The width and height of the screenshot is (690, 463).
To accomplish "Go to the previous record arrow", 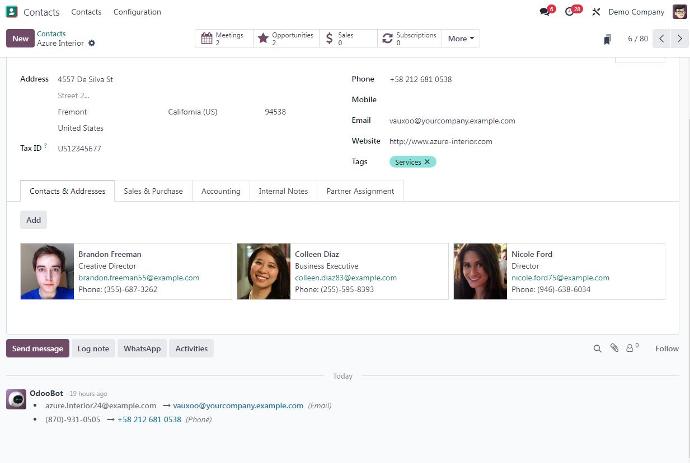I will [x=661, y=39].
